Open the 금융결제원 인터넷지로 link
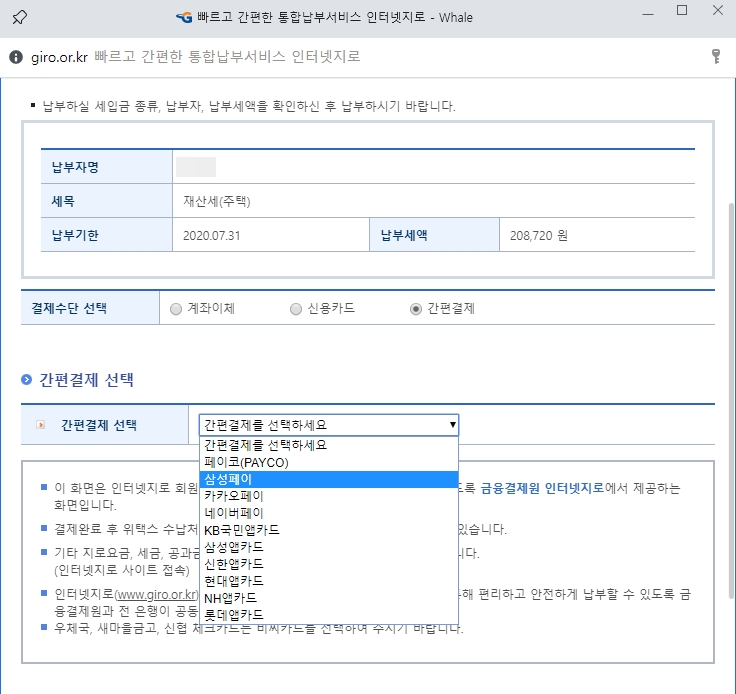The image size is (736, 694). (x=542, y=488)
